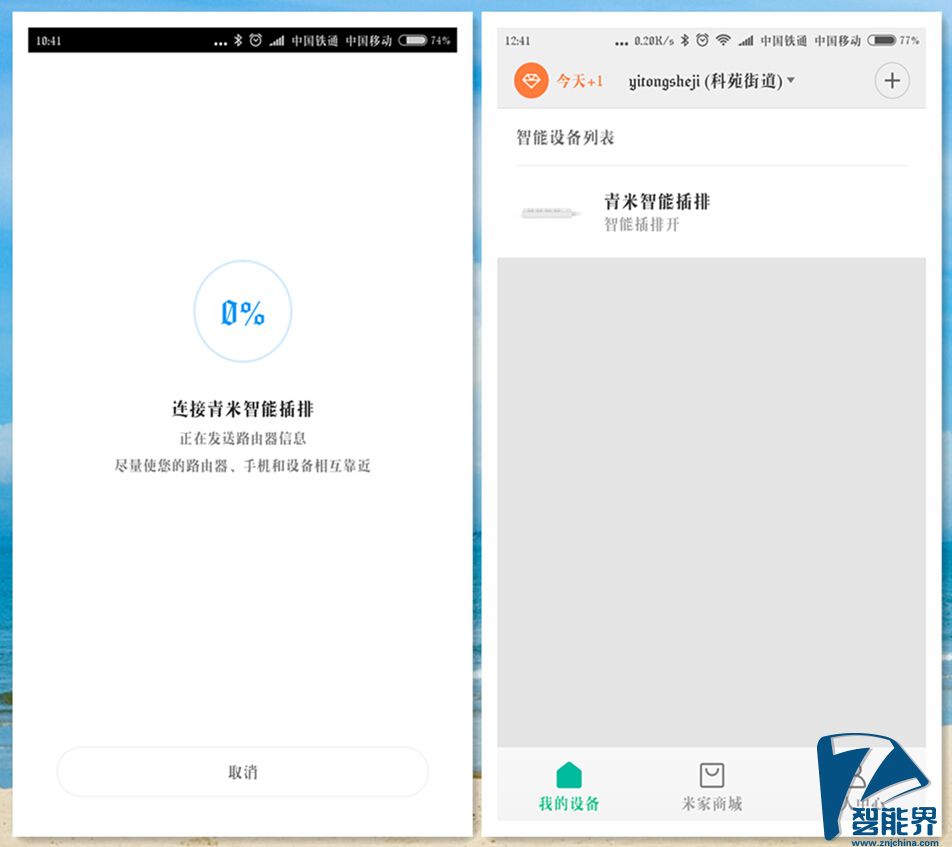Tap the 77% battery icon in the status bar
952x847 pixels.
tap(882, 40)
